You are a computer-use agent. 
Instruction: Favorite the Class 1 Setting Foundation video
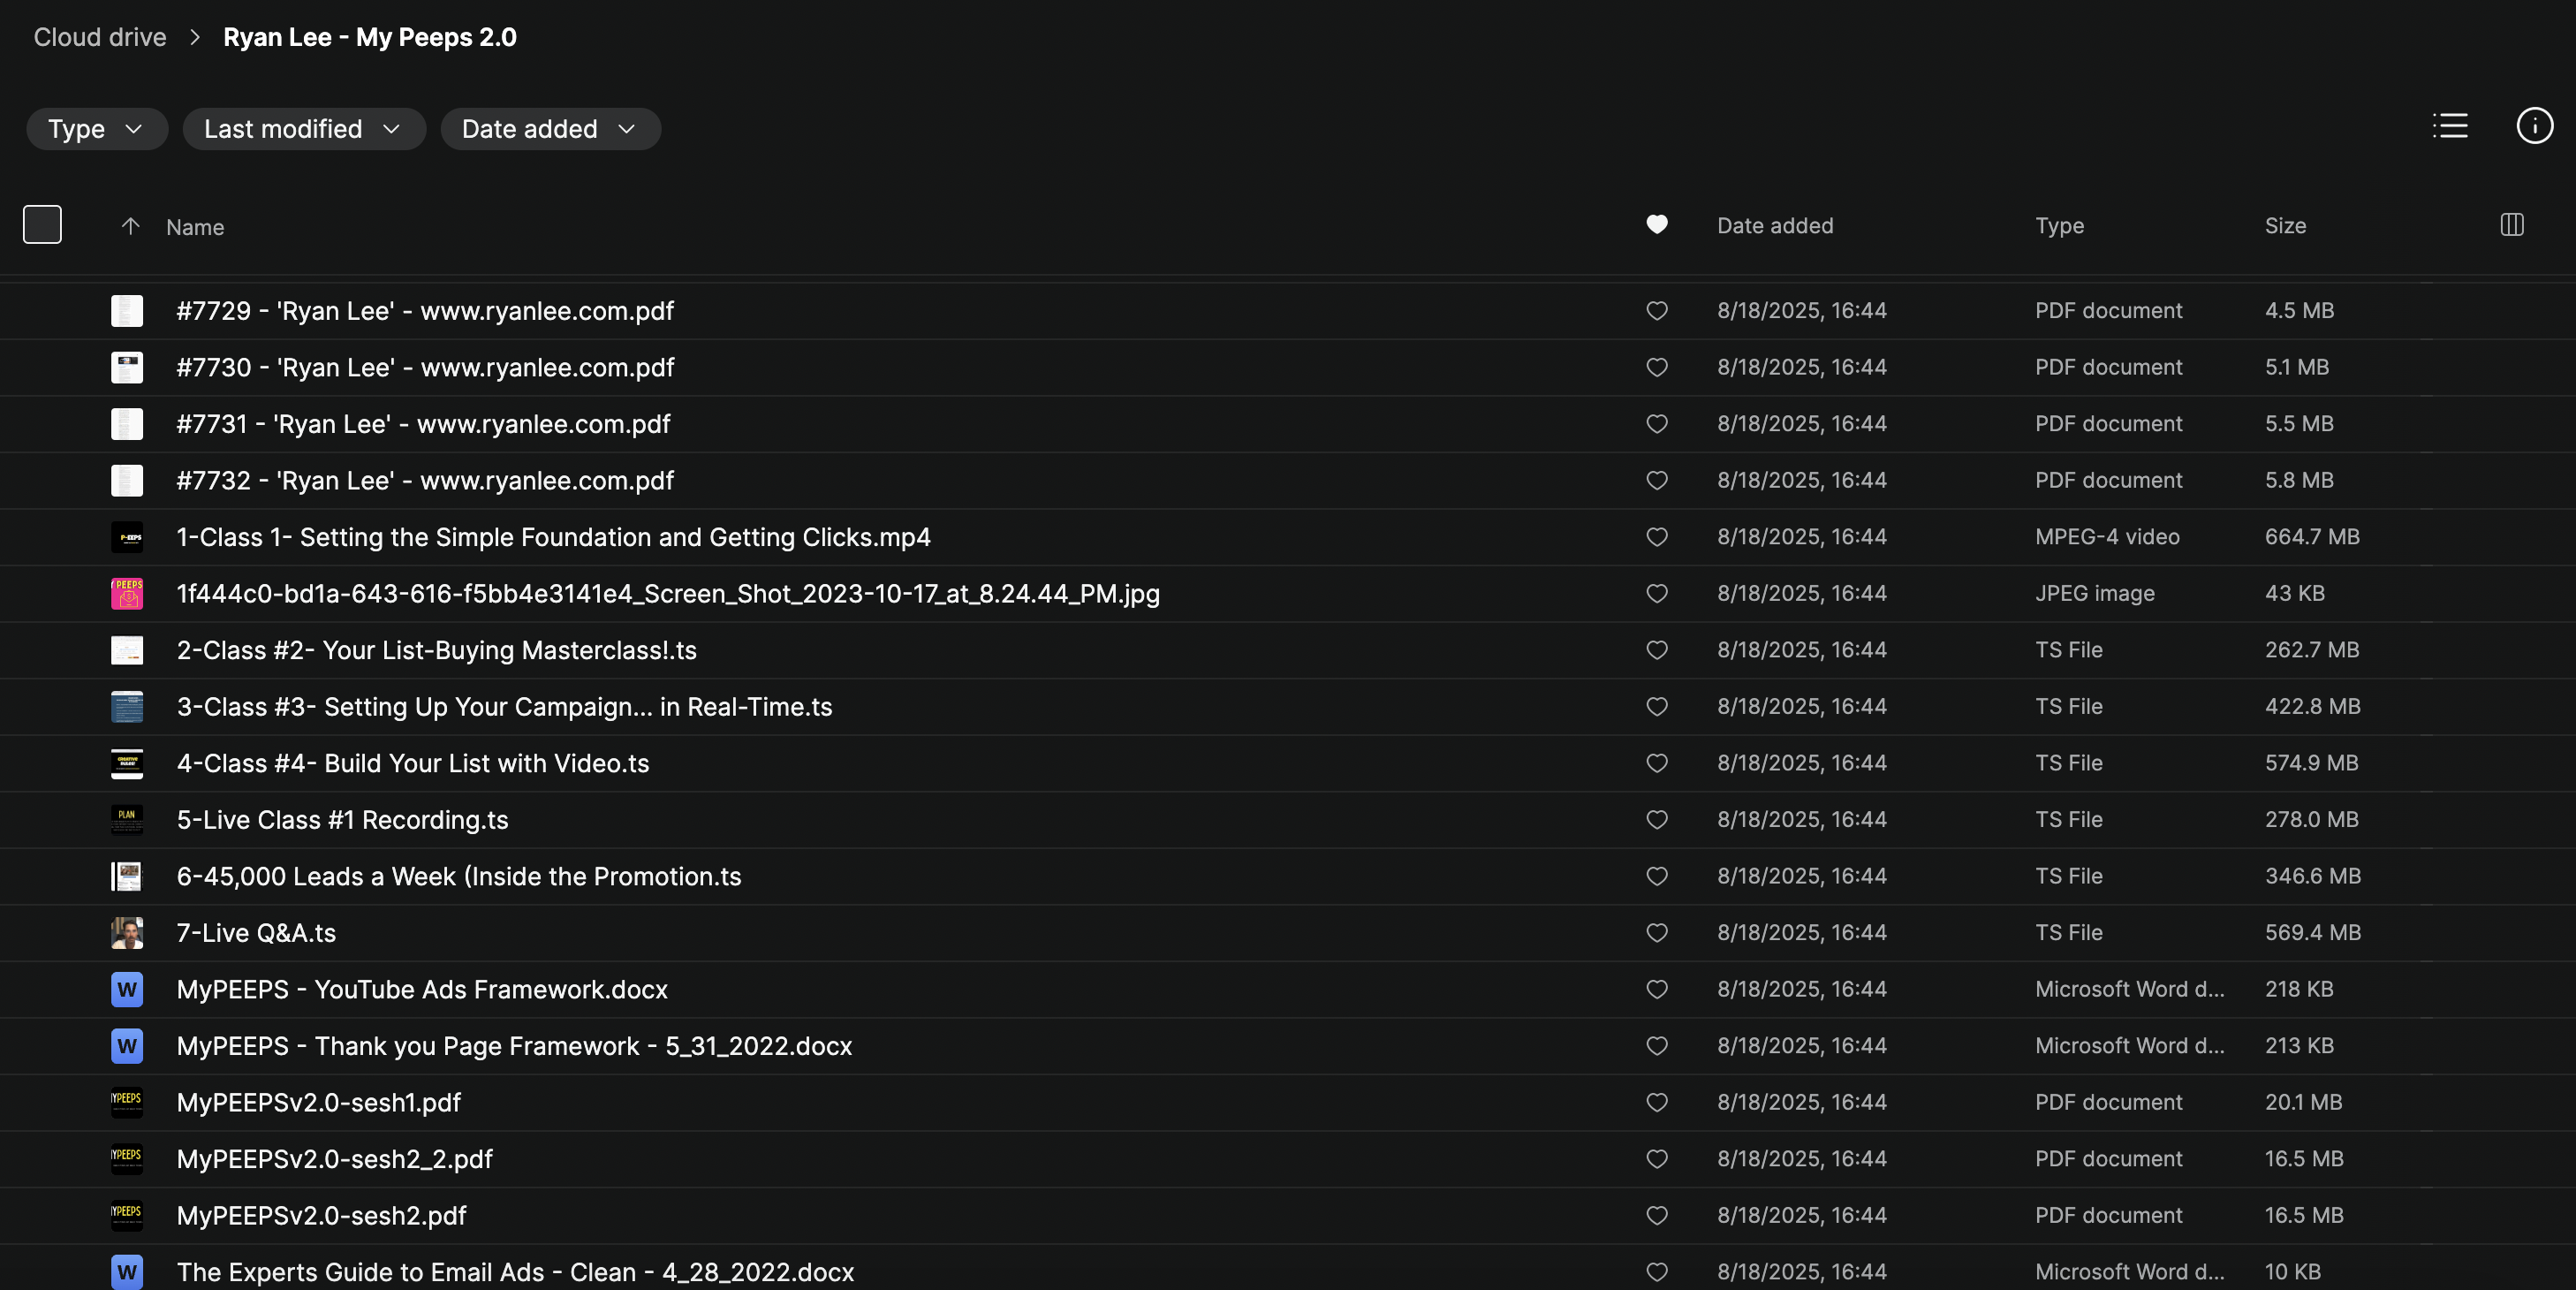[1656, 537]
